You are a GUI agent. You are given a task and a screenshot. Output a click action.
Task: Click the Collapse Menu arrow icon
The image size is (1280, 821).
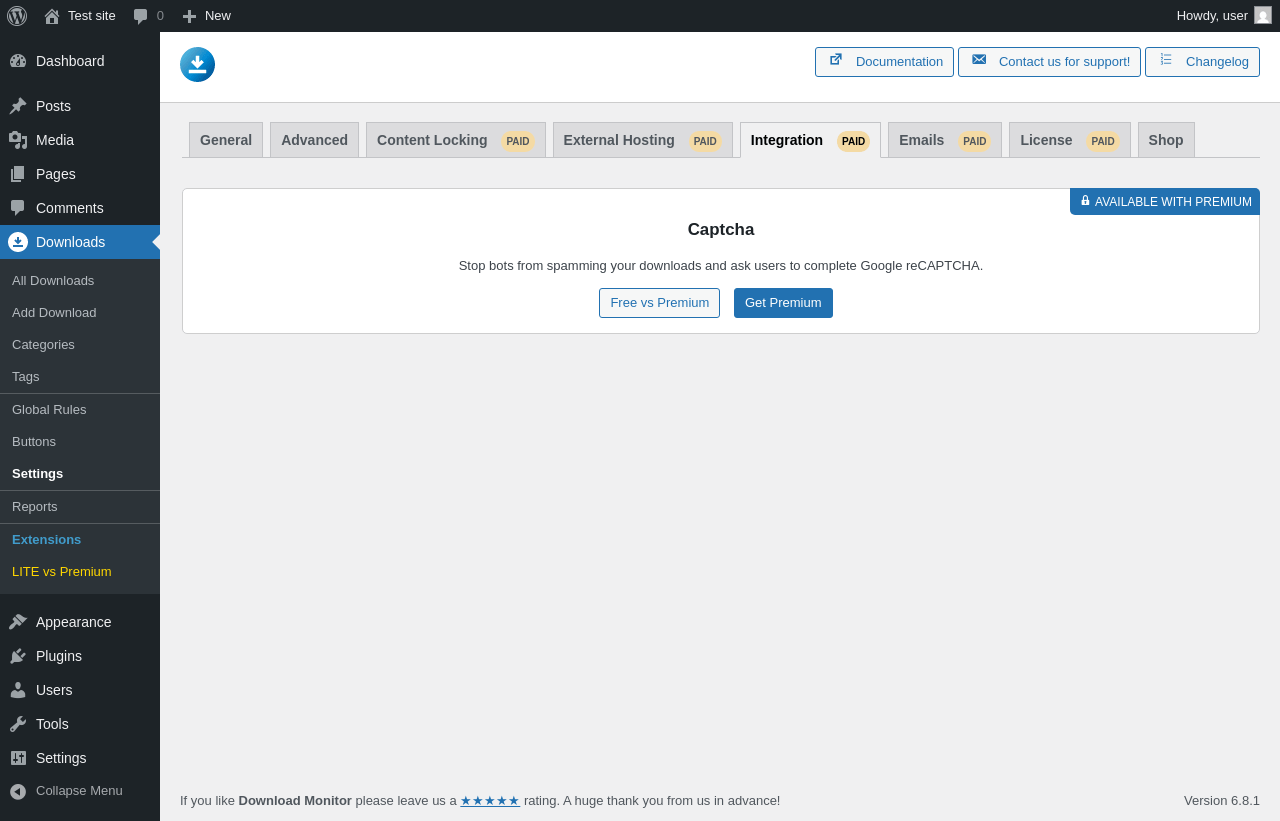click(18, 791)
